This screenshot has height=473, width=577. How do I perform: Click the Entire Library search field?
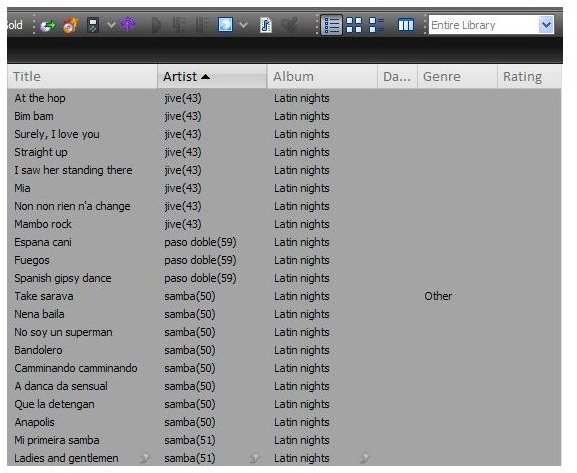pyautogui.click(x=484, y=25)
